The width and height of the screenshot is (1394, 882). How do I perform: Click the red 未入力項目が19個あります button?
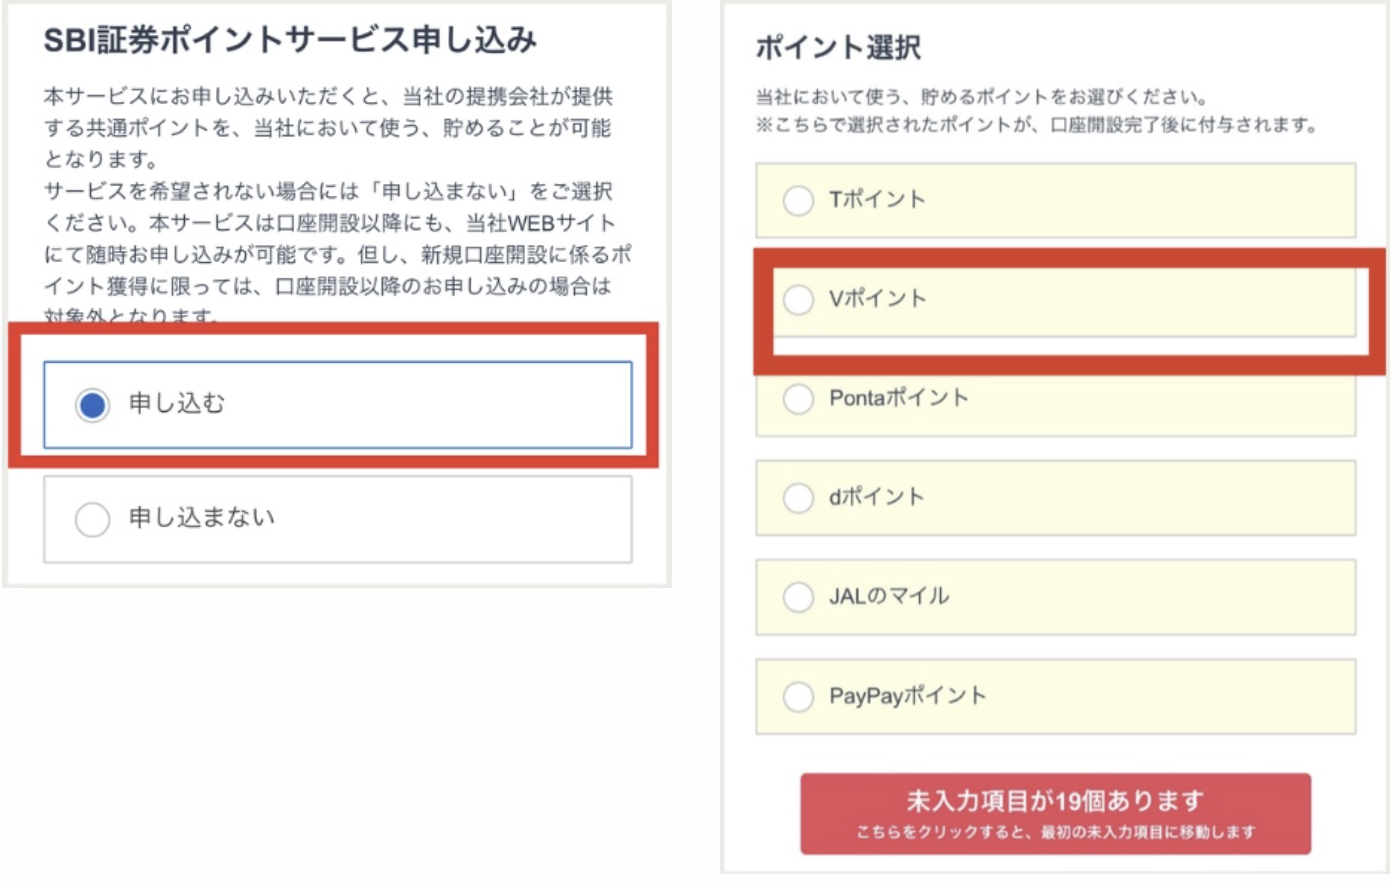click(1055, 812)
